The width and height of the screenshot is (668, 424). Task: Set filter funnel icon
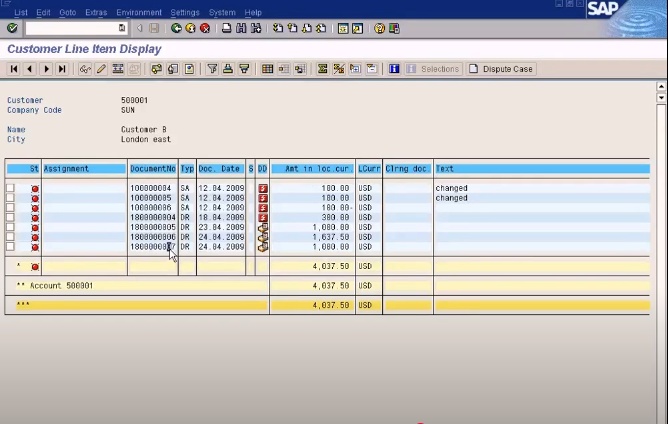tap(212, 69)
